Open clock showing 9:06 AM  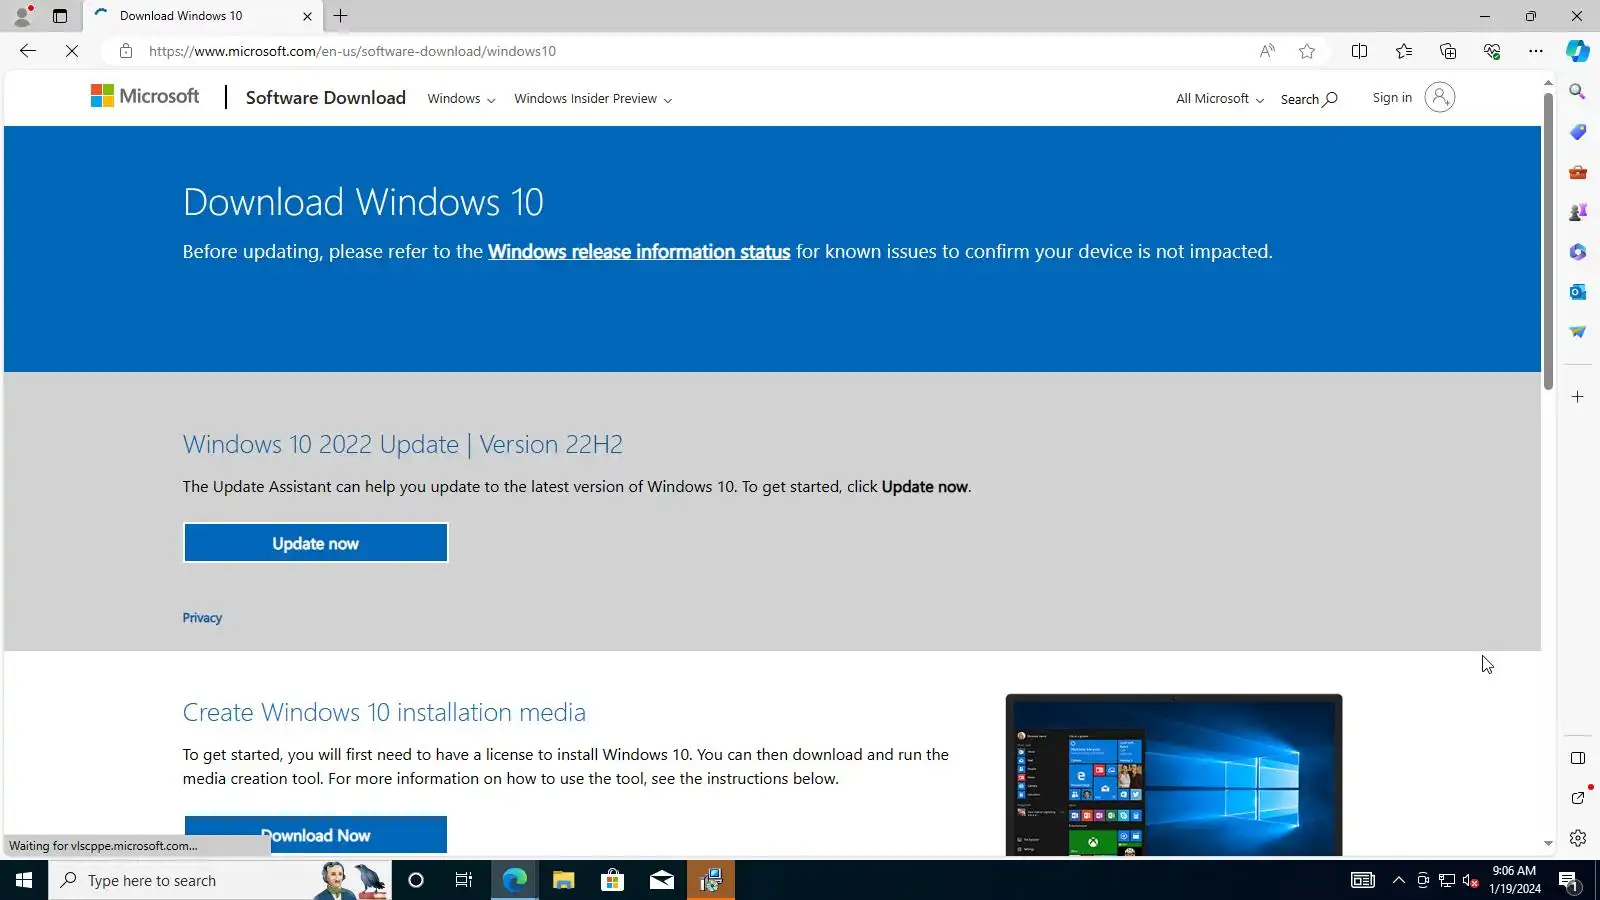pyautogui.click(x=1514, y=880)
